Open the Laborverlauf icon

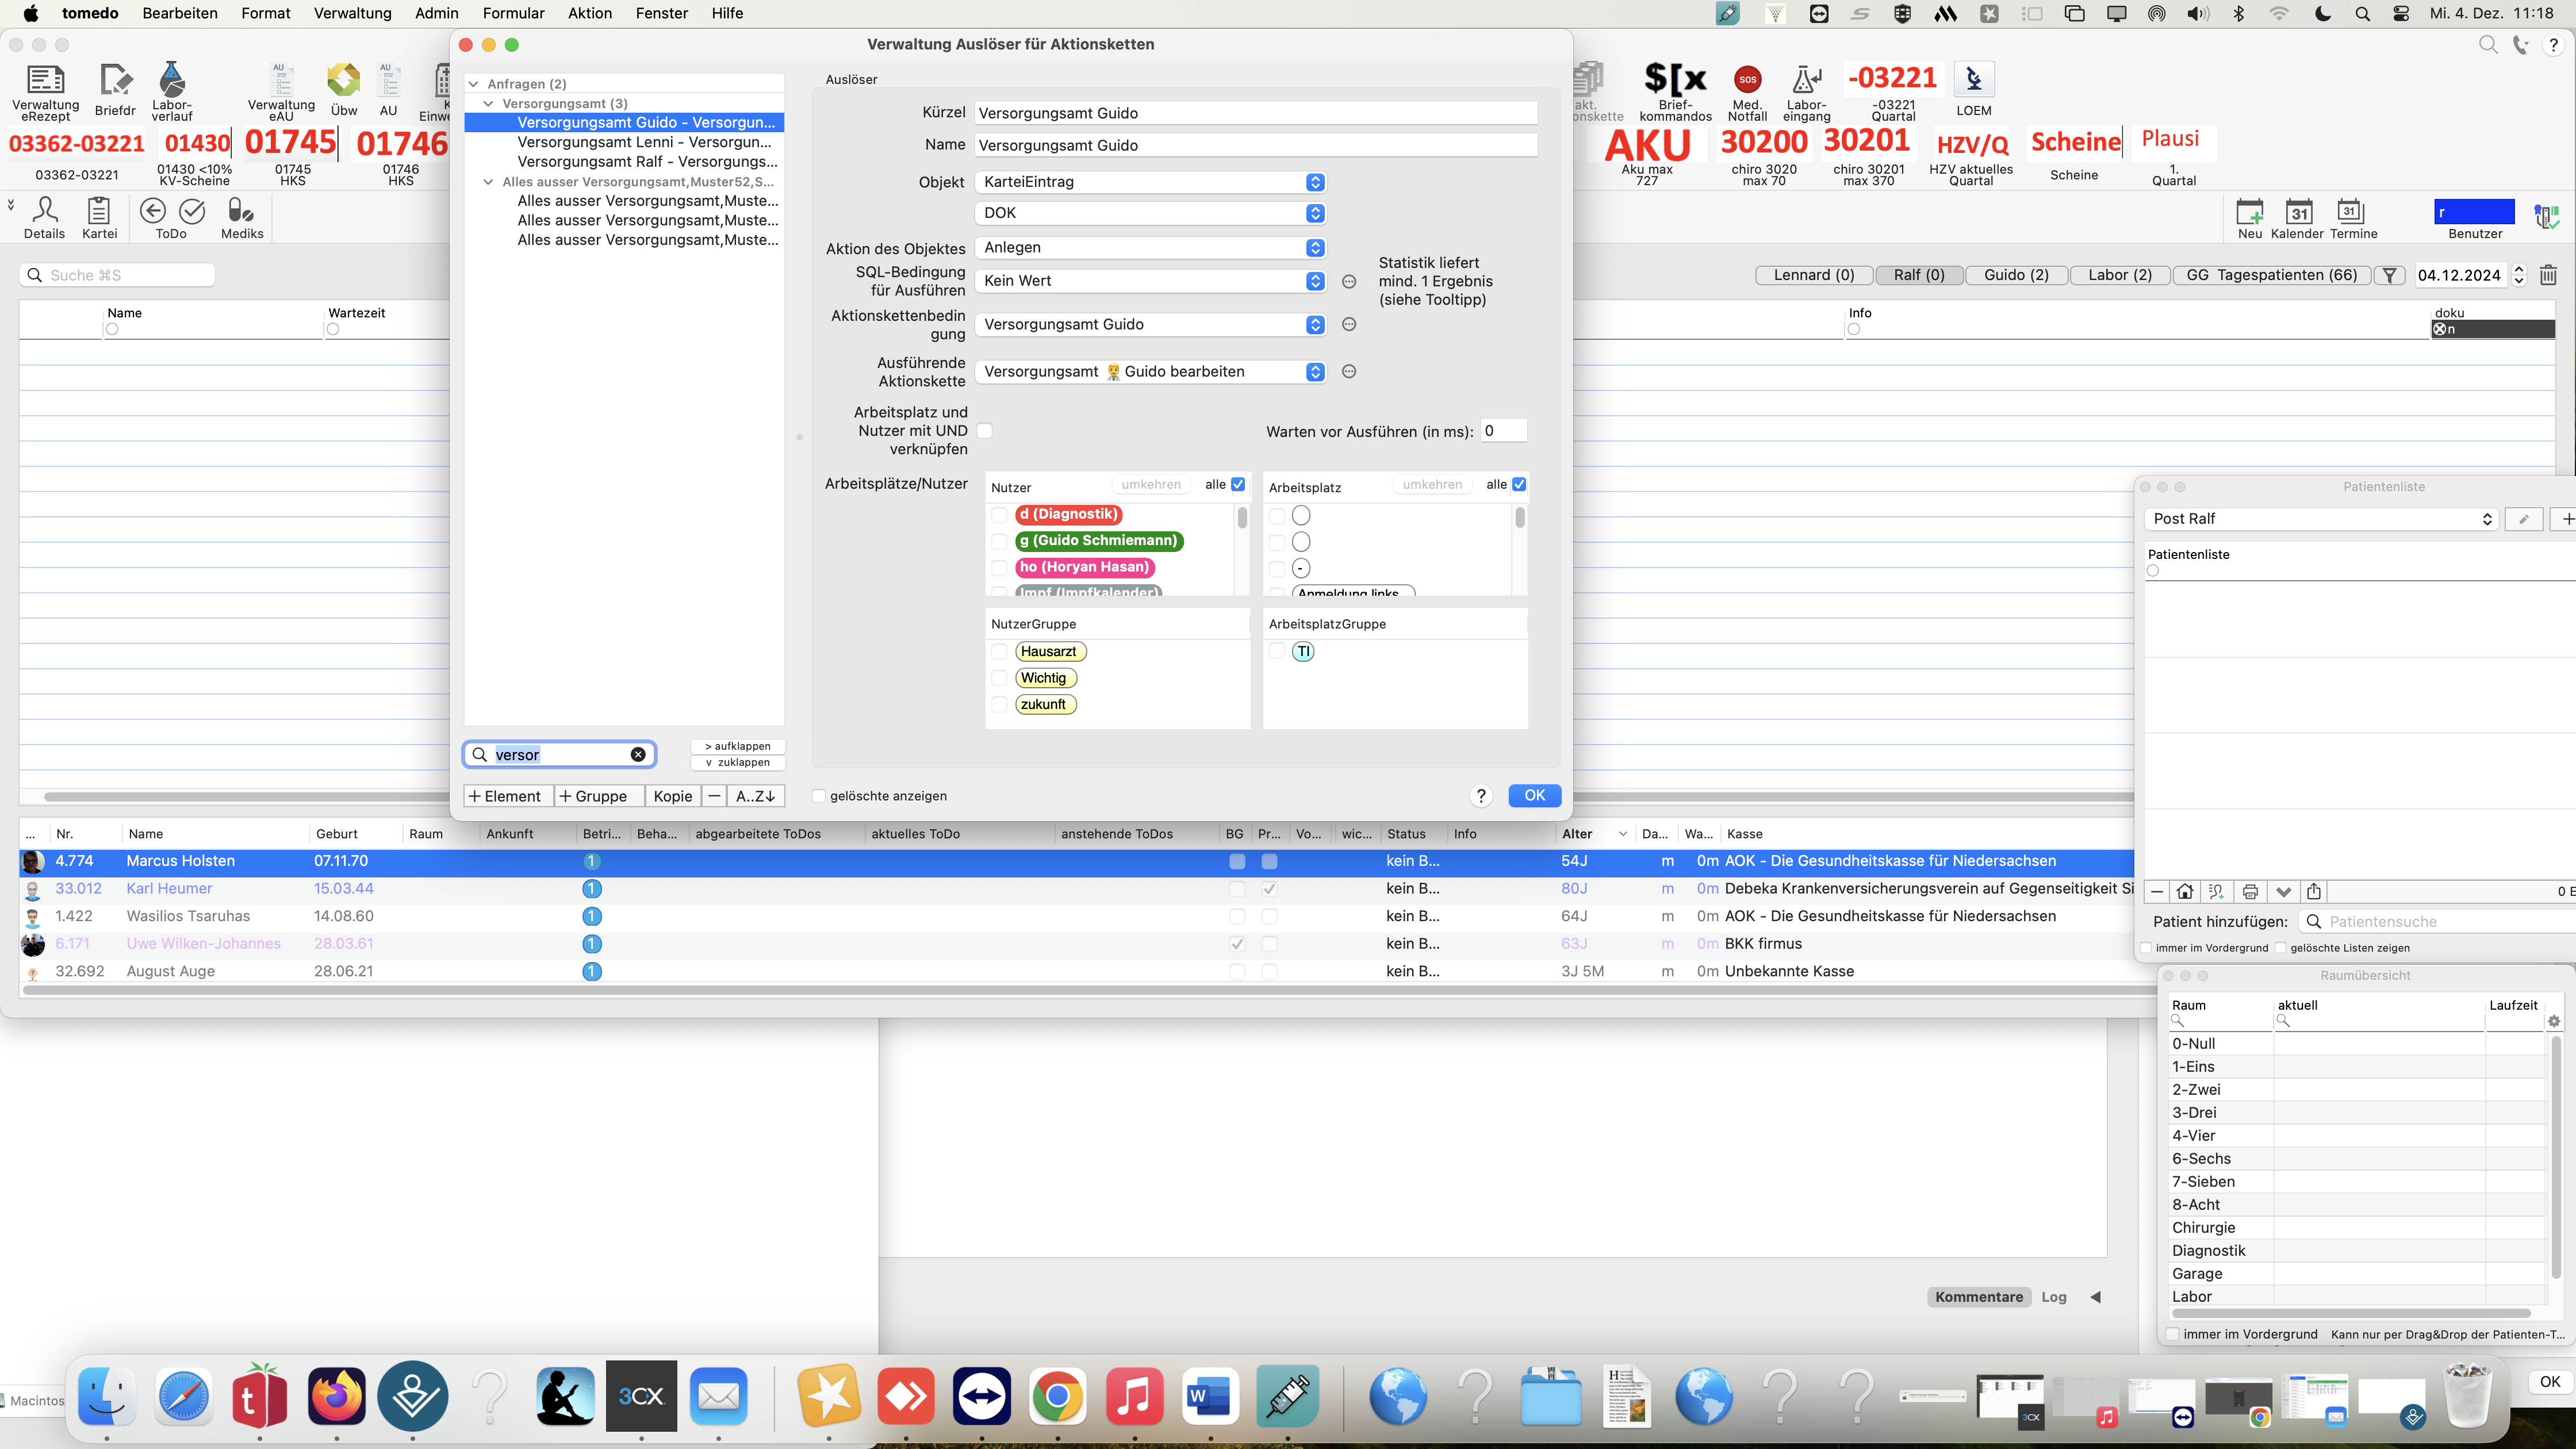tap(172, 80)
